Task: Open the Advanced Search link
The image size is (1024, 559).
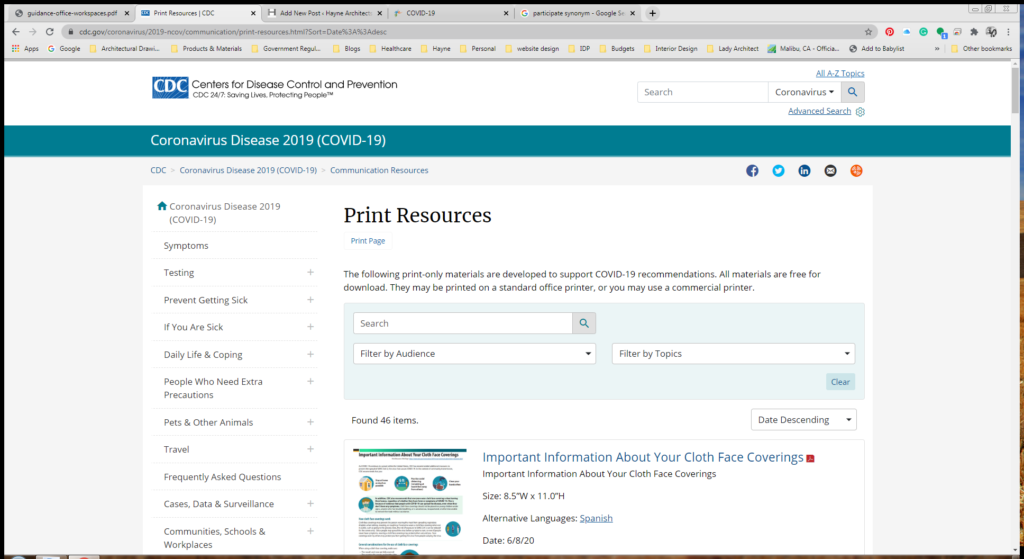Action: click(x=820, y=111)
